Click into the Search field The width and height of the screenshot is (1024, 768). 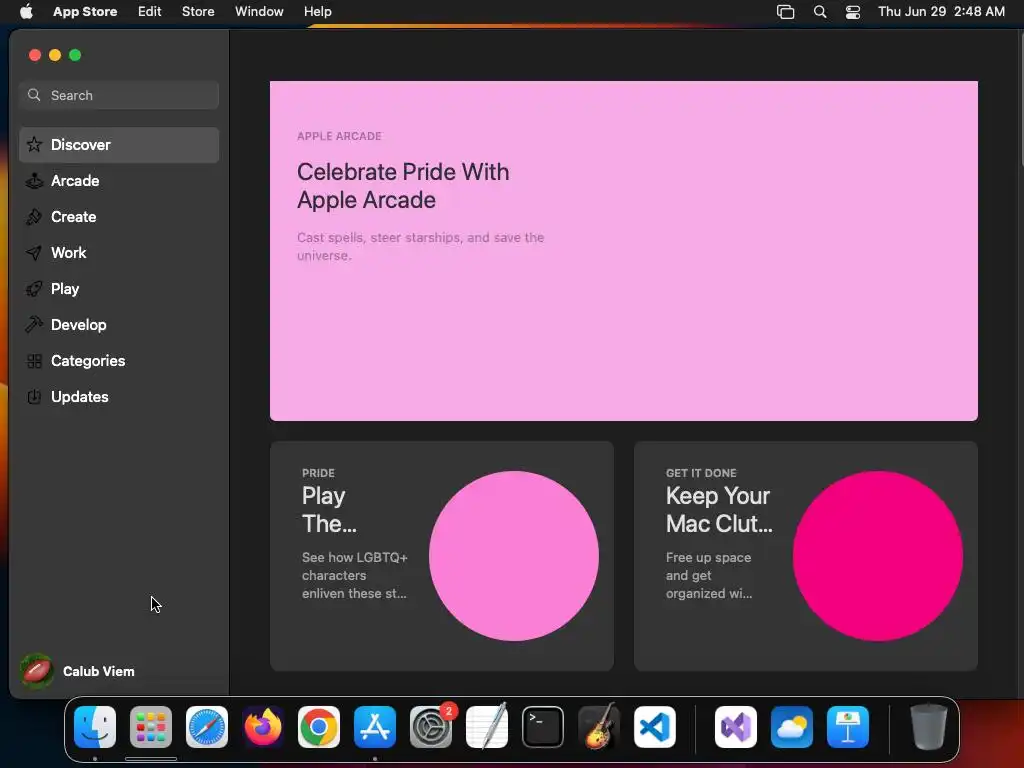119,95
